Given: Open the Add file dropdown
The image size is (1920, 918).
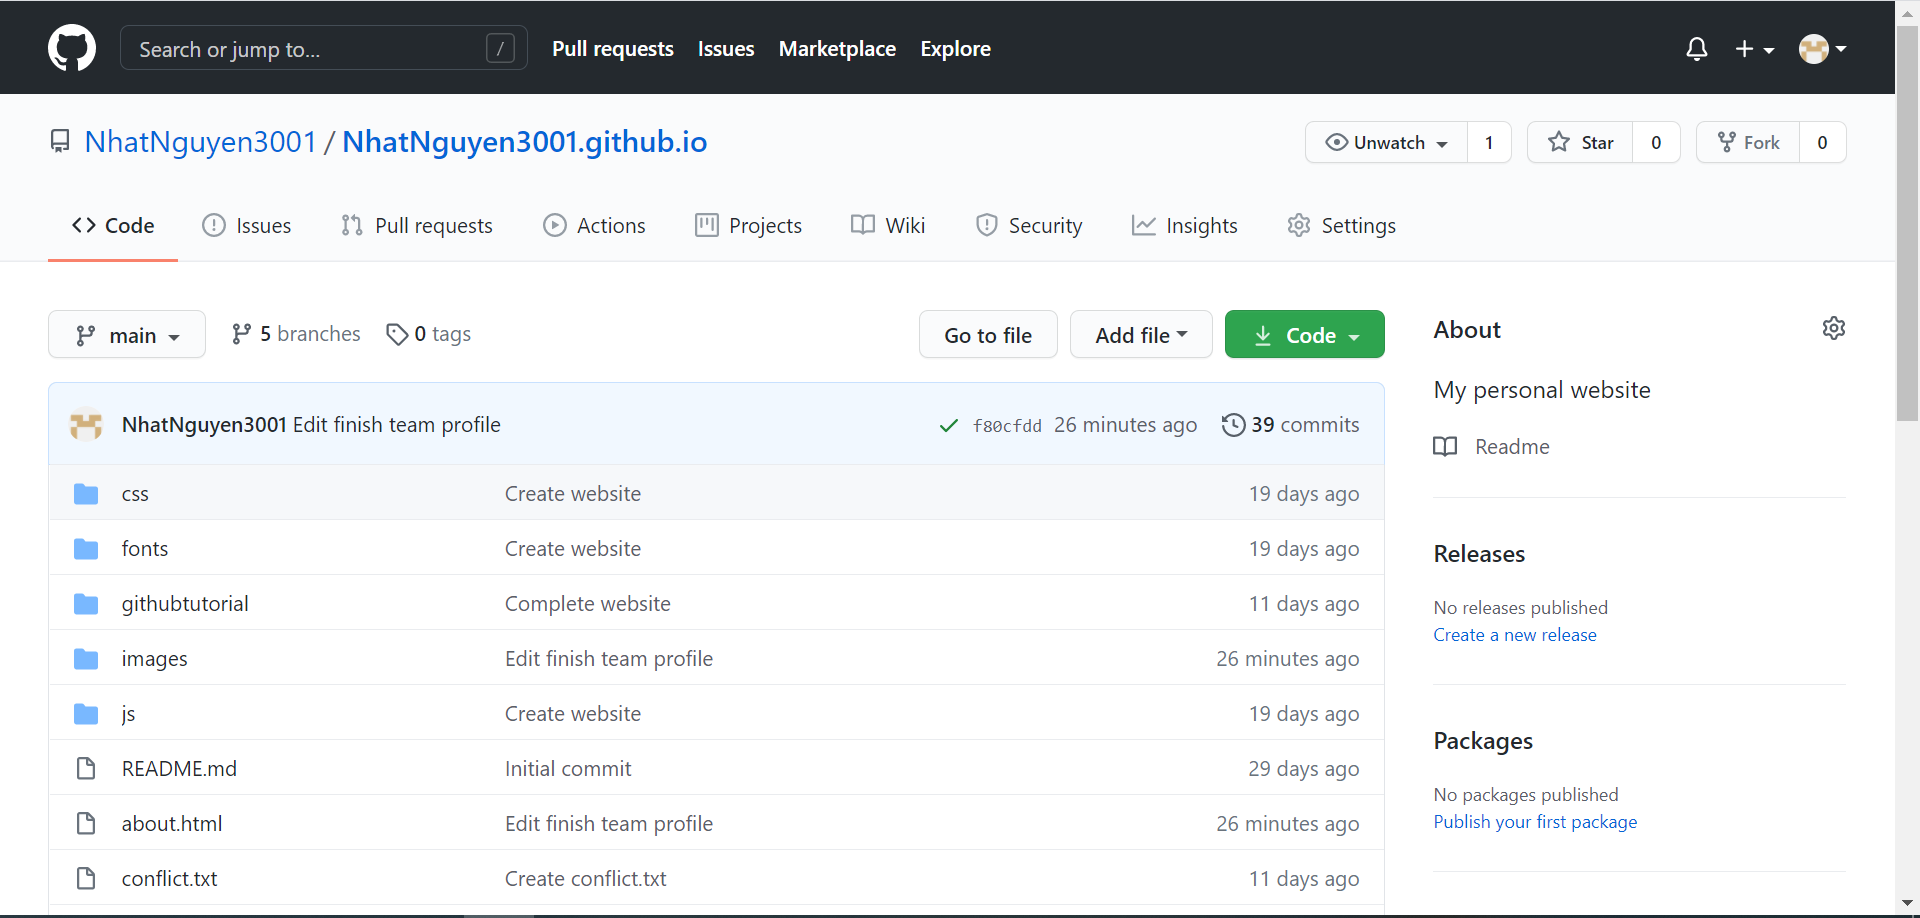Looking at the screenshot, I should (1141, 334).
